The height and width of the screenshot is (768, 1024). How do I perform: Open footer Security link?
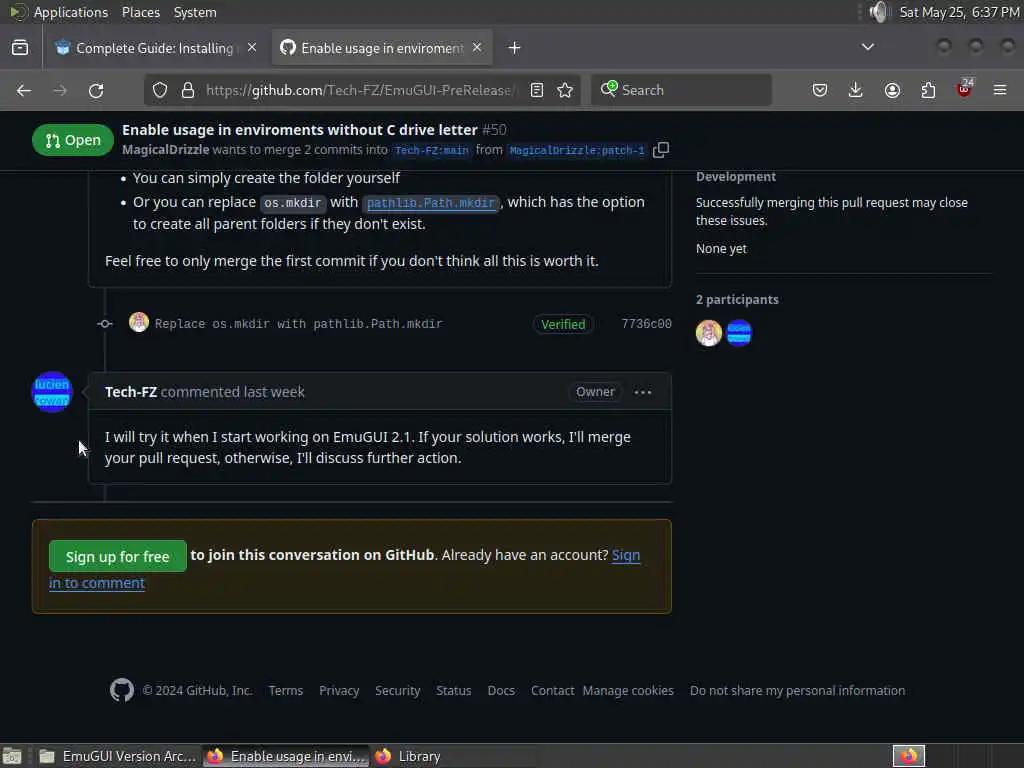click(x=398, y=690)
